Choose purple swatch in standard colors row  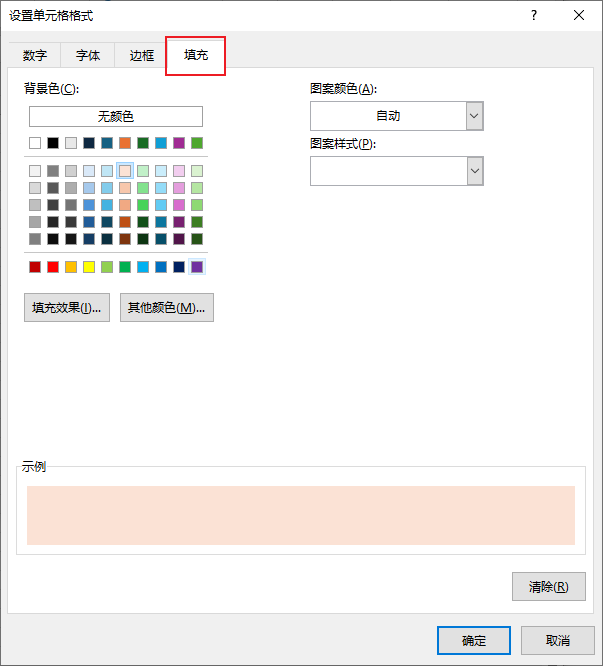197,267
